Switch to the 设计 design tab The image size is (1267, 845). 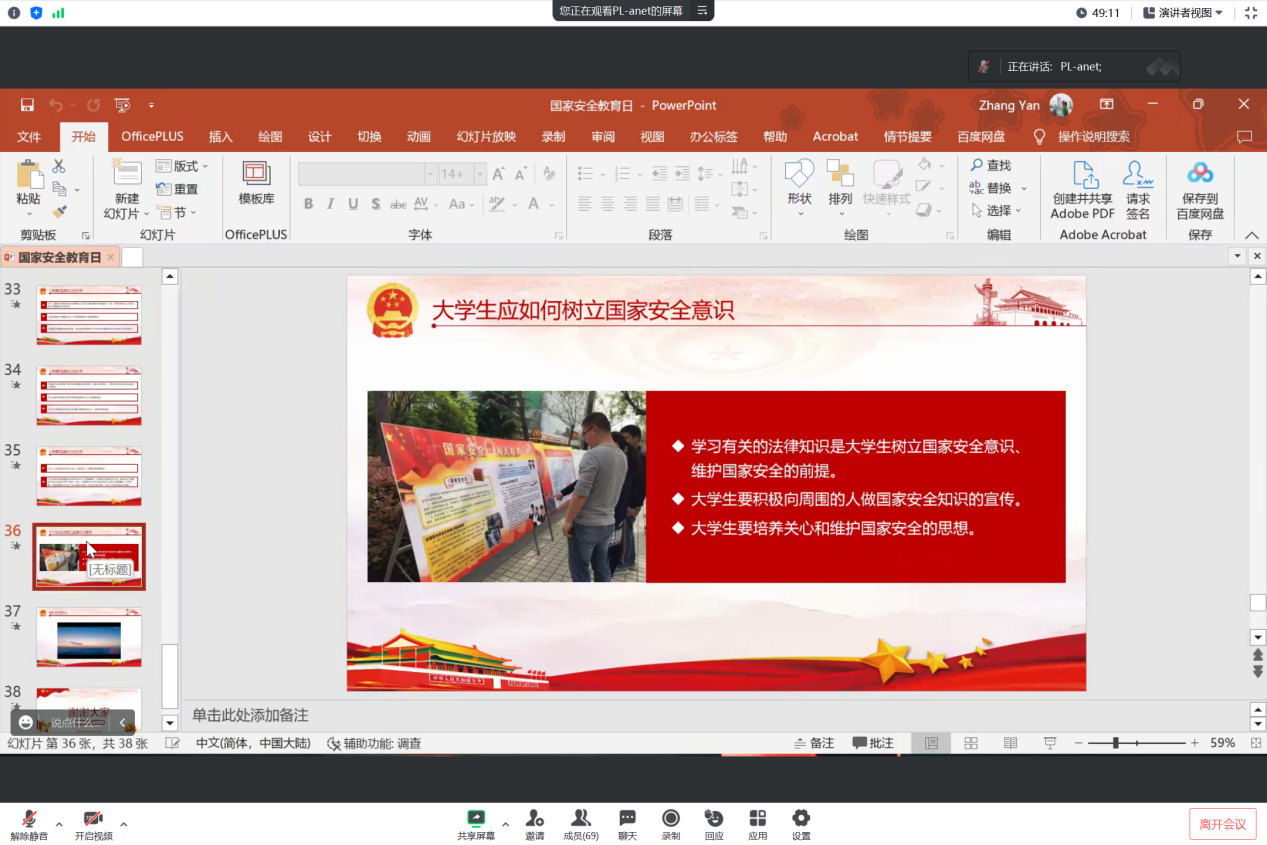(319, 137)
